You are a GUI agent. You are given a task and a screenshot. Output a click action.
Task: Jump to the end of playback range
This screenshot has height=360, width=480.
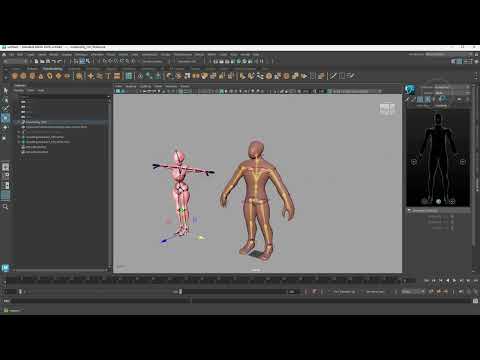(x=475, y=281)
